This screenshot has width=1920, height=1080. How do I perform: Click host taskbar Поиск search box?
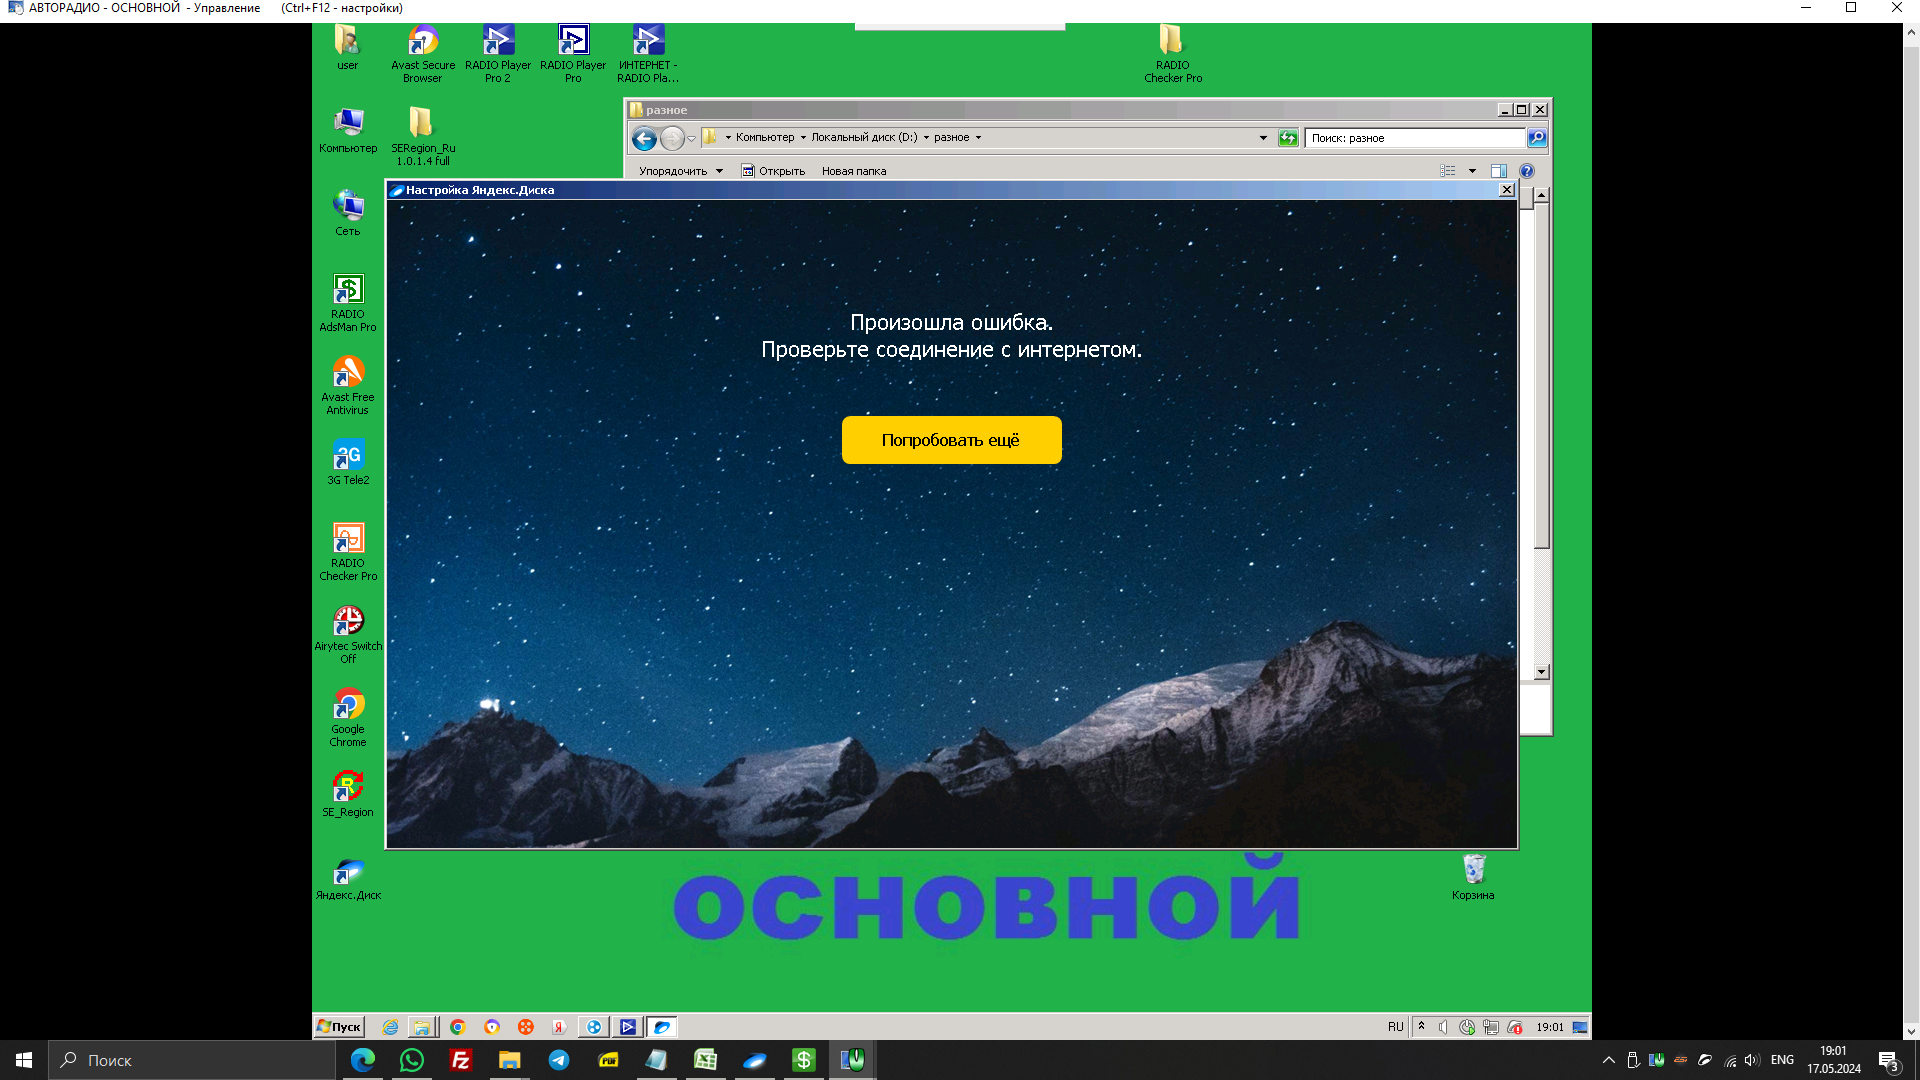[192, 1060]
